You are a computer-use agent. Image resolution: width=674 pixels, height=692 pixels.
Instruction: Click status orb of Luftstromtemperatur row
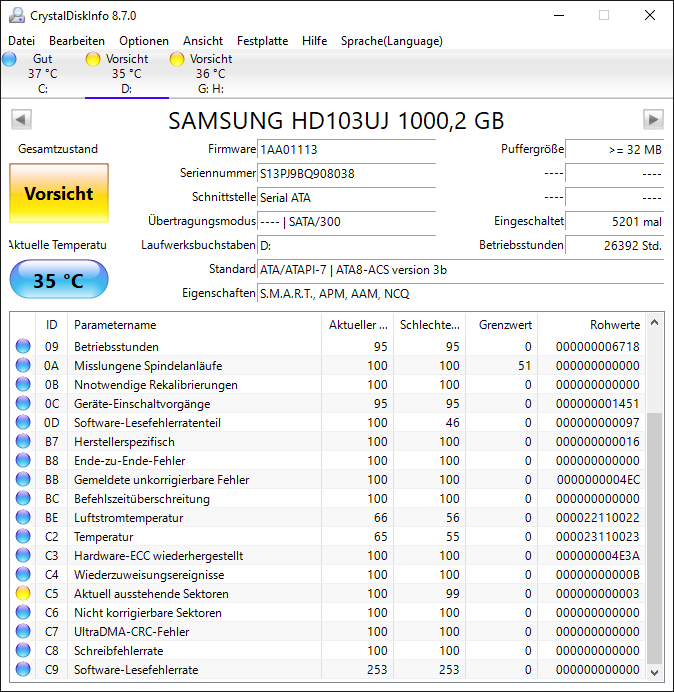[23, 517]
